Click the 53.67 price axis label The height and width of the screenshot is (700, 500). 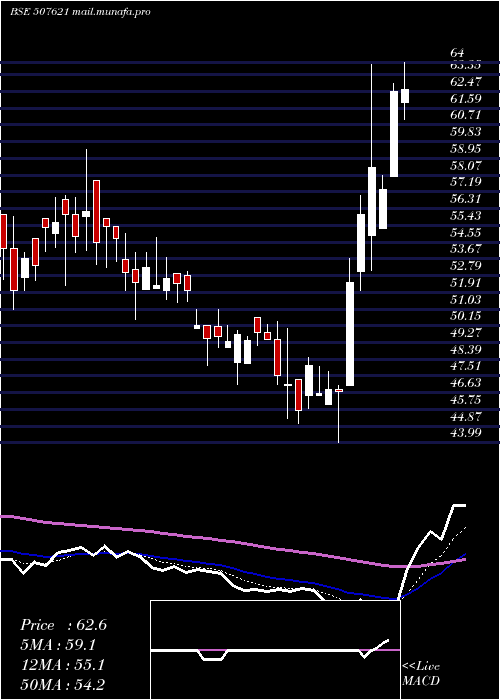(466, 249)
